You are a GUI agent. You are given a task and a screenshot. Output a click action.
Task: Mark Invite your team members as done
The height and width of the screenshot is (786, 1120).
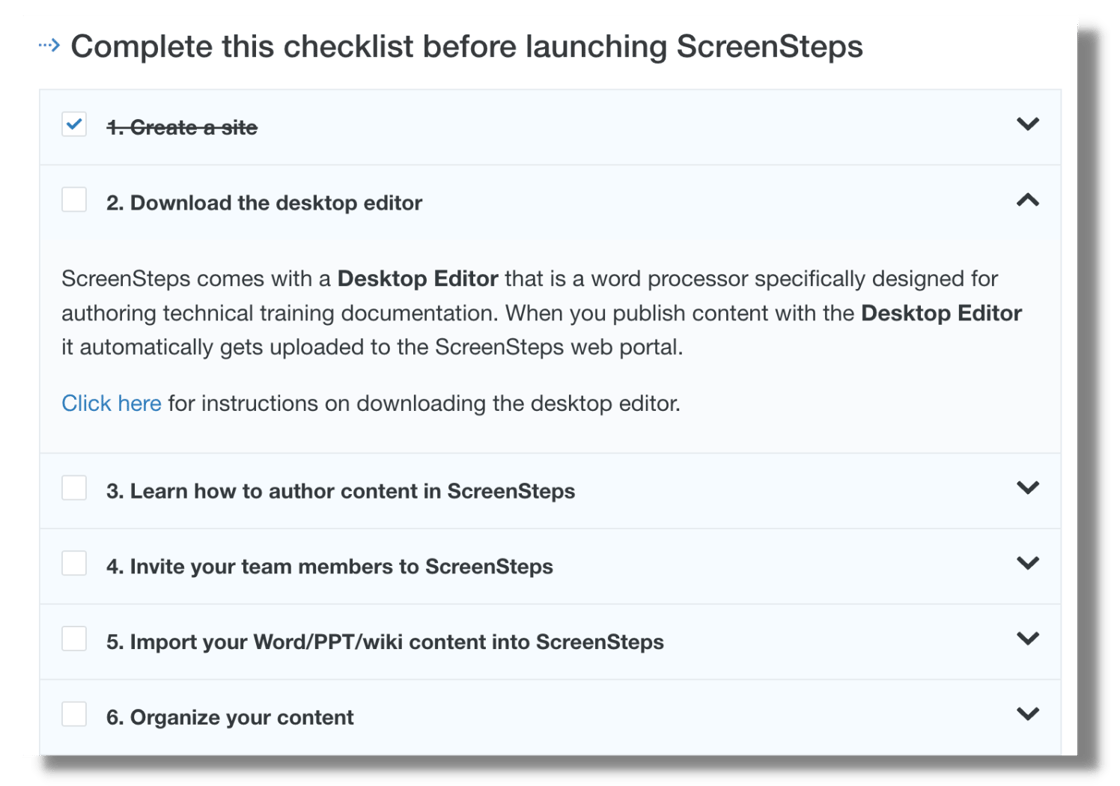74,563
